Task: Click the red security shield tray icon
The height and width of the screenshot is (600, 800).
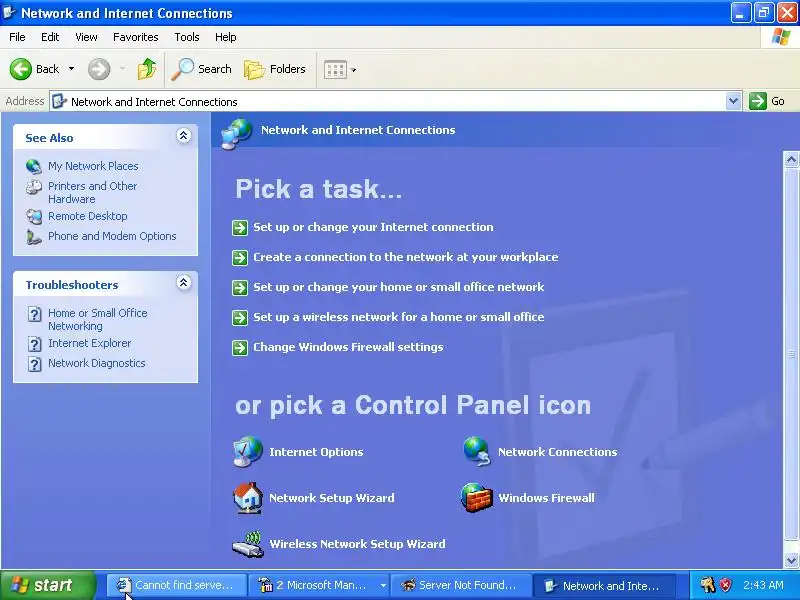Action: pyautogui.click(x=725, y=585)
